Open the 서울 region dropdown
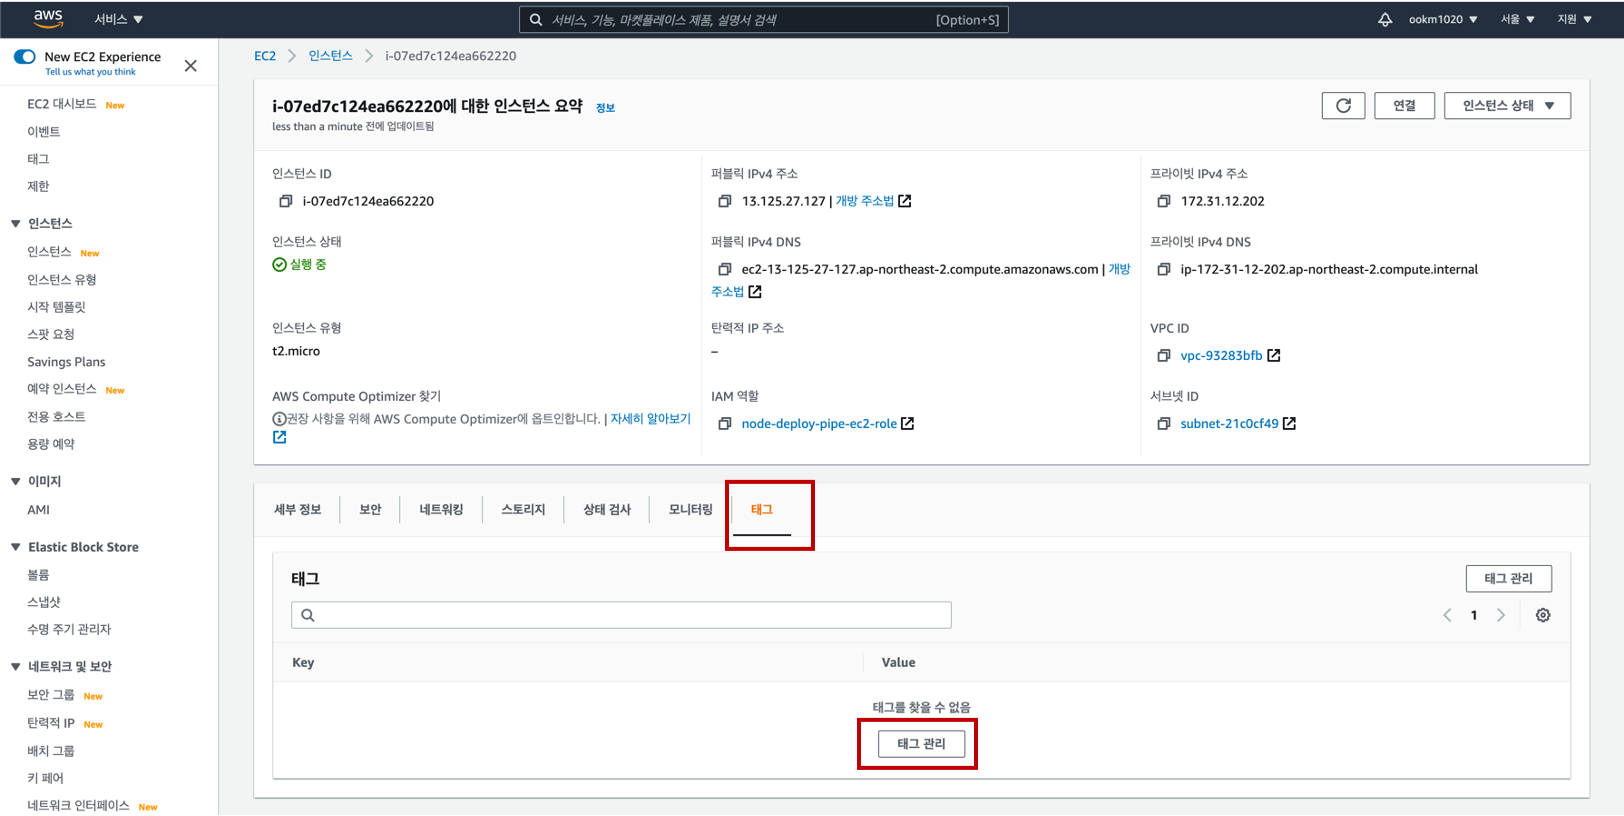 pos(1517,19)
